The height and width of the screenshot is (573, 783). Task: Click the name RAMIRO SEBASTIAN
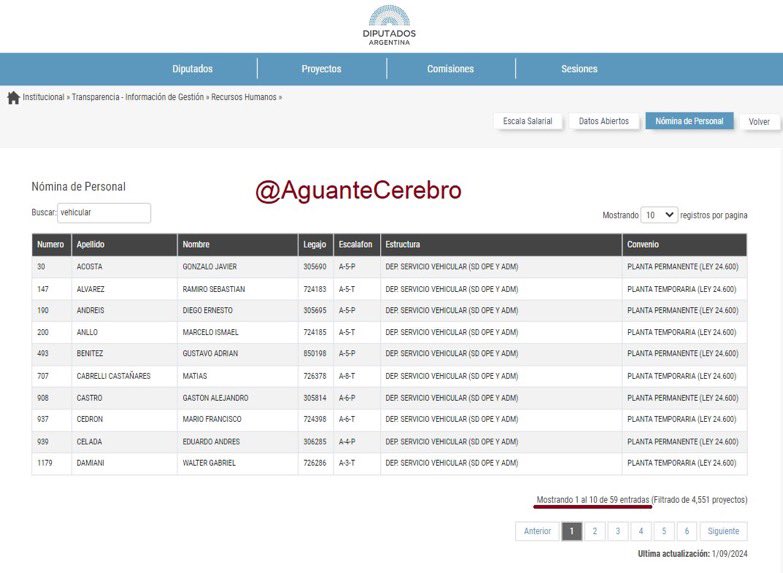coord(214,289)
